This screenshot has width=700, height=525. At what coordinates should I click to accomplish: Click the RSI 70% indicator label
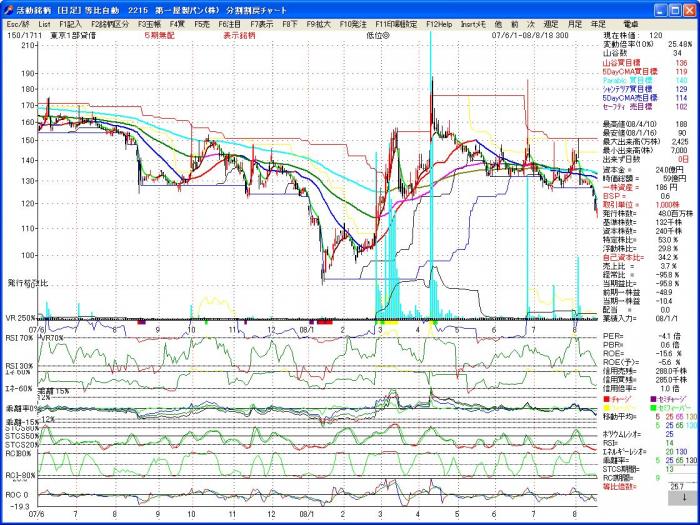[x=19, y=338]
